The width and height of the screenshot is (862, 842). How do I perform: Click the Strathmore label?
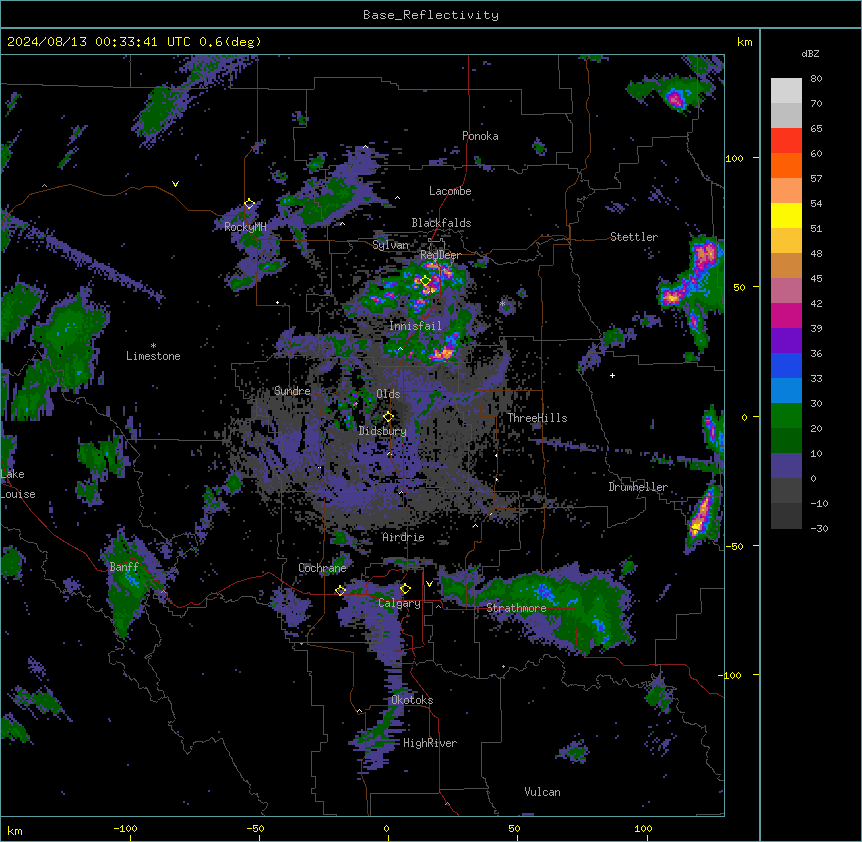(x=516, y=608)
